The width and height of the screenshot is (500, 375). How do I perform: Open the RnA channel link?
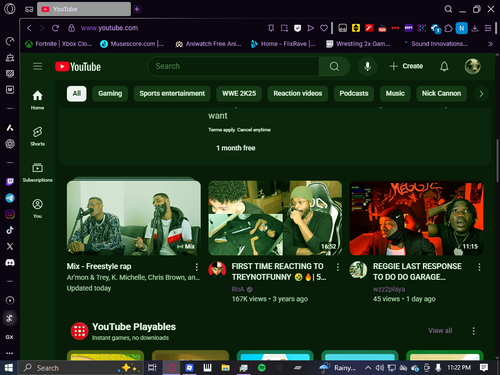tap(238, 289)
